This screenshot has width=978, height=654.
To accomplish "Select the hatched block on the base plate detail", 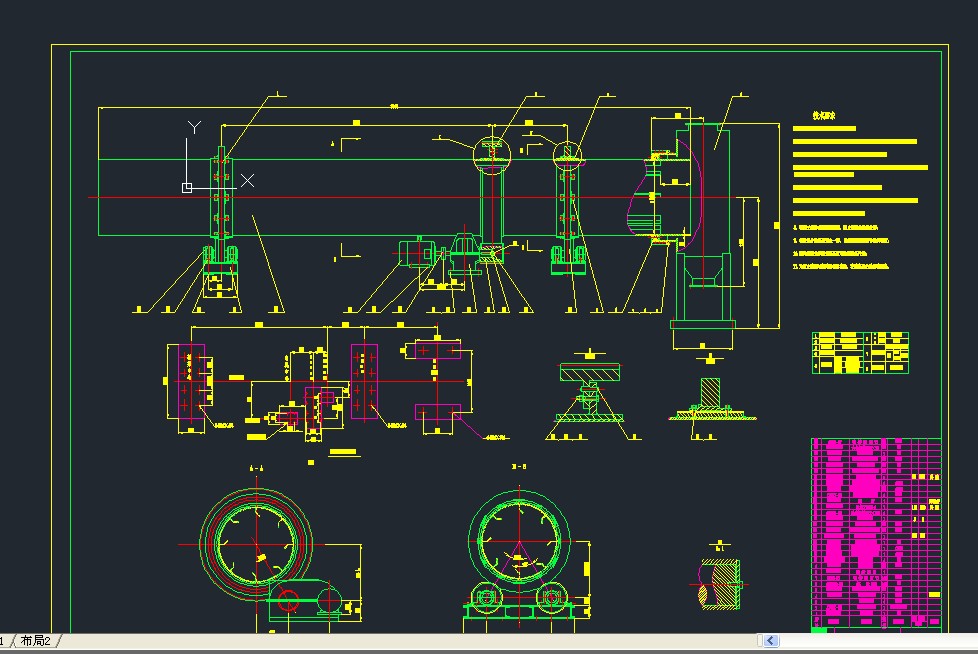I will coord(710,391).
